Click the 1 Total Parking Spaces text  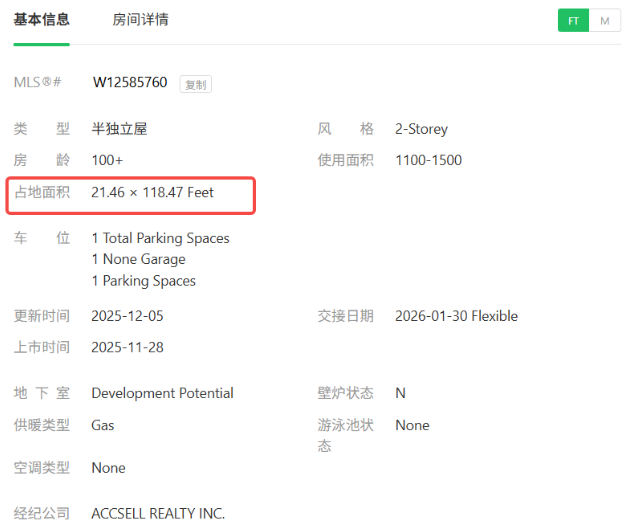coord(160,238)
